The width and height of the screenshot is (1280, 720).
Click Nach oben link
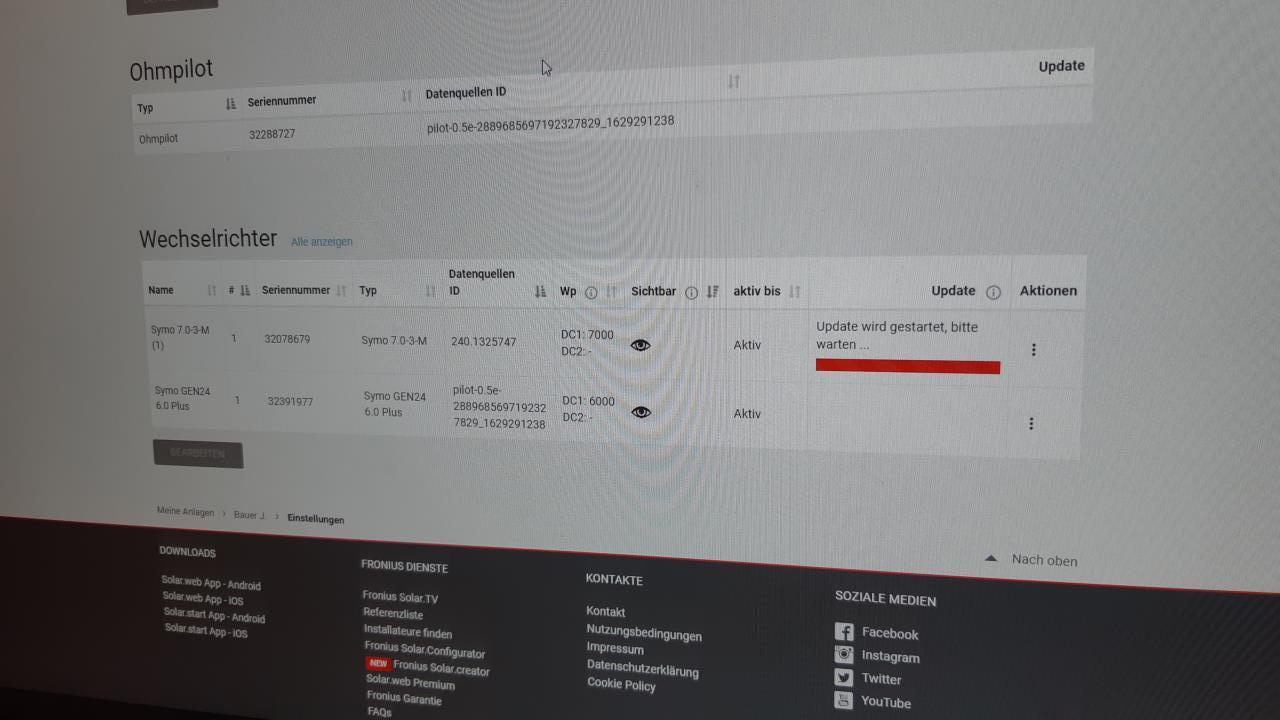1045,560
